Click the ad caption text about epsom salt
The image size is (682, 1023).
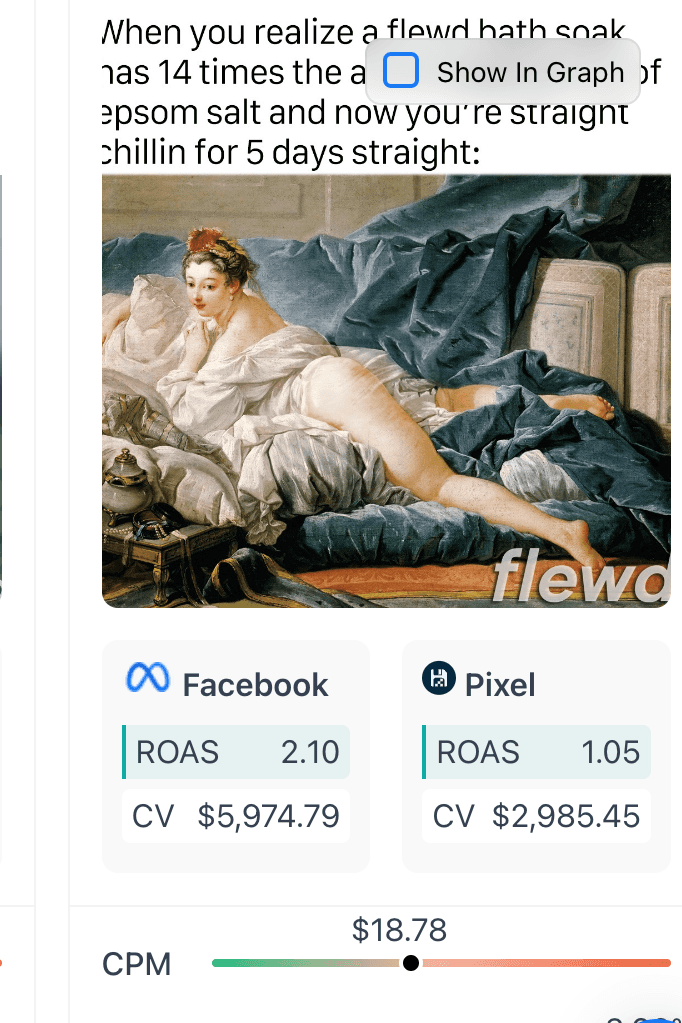coord(382,92)
